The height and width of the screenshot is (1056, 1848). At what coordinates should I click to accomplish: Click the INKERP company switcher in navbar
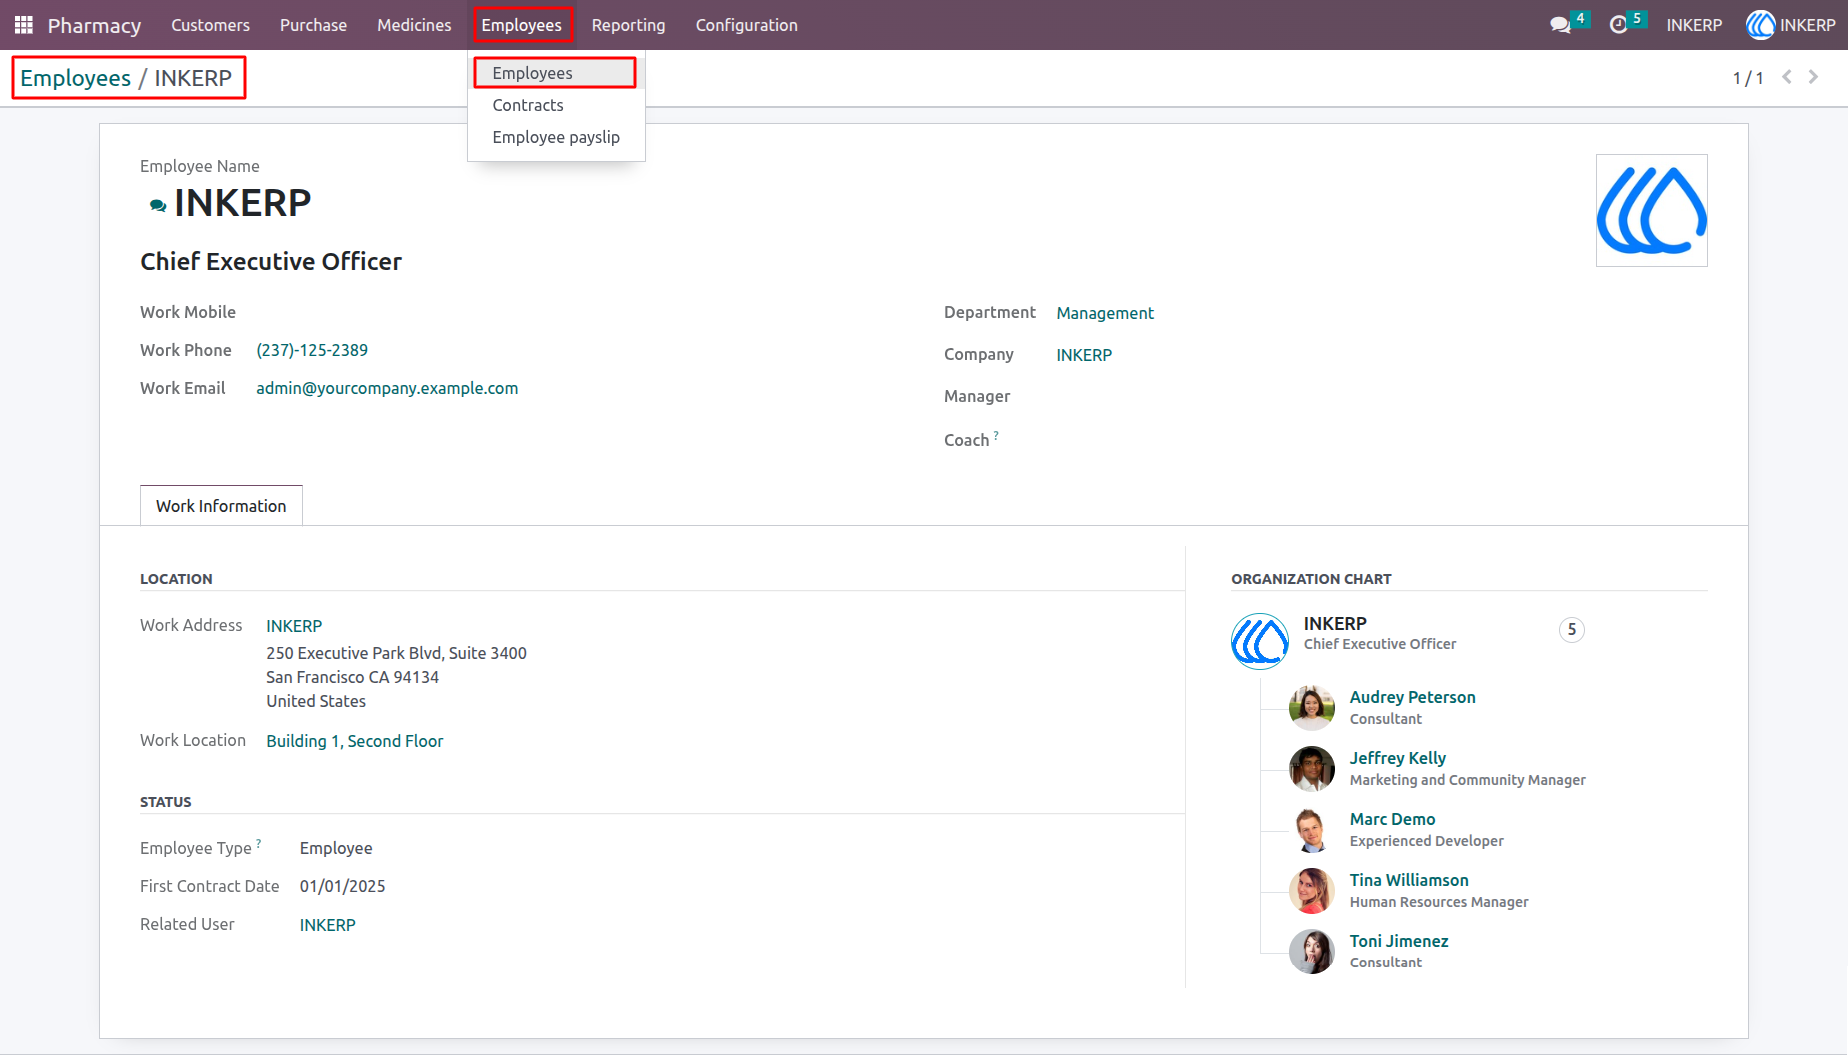(x=1694, y=25)
